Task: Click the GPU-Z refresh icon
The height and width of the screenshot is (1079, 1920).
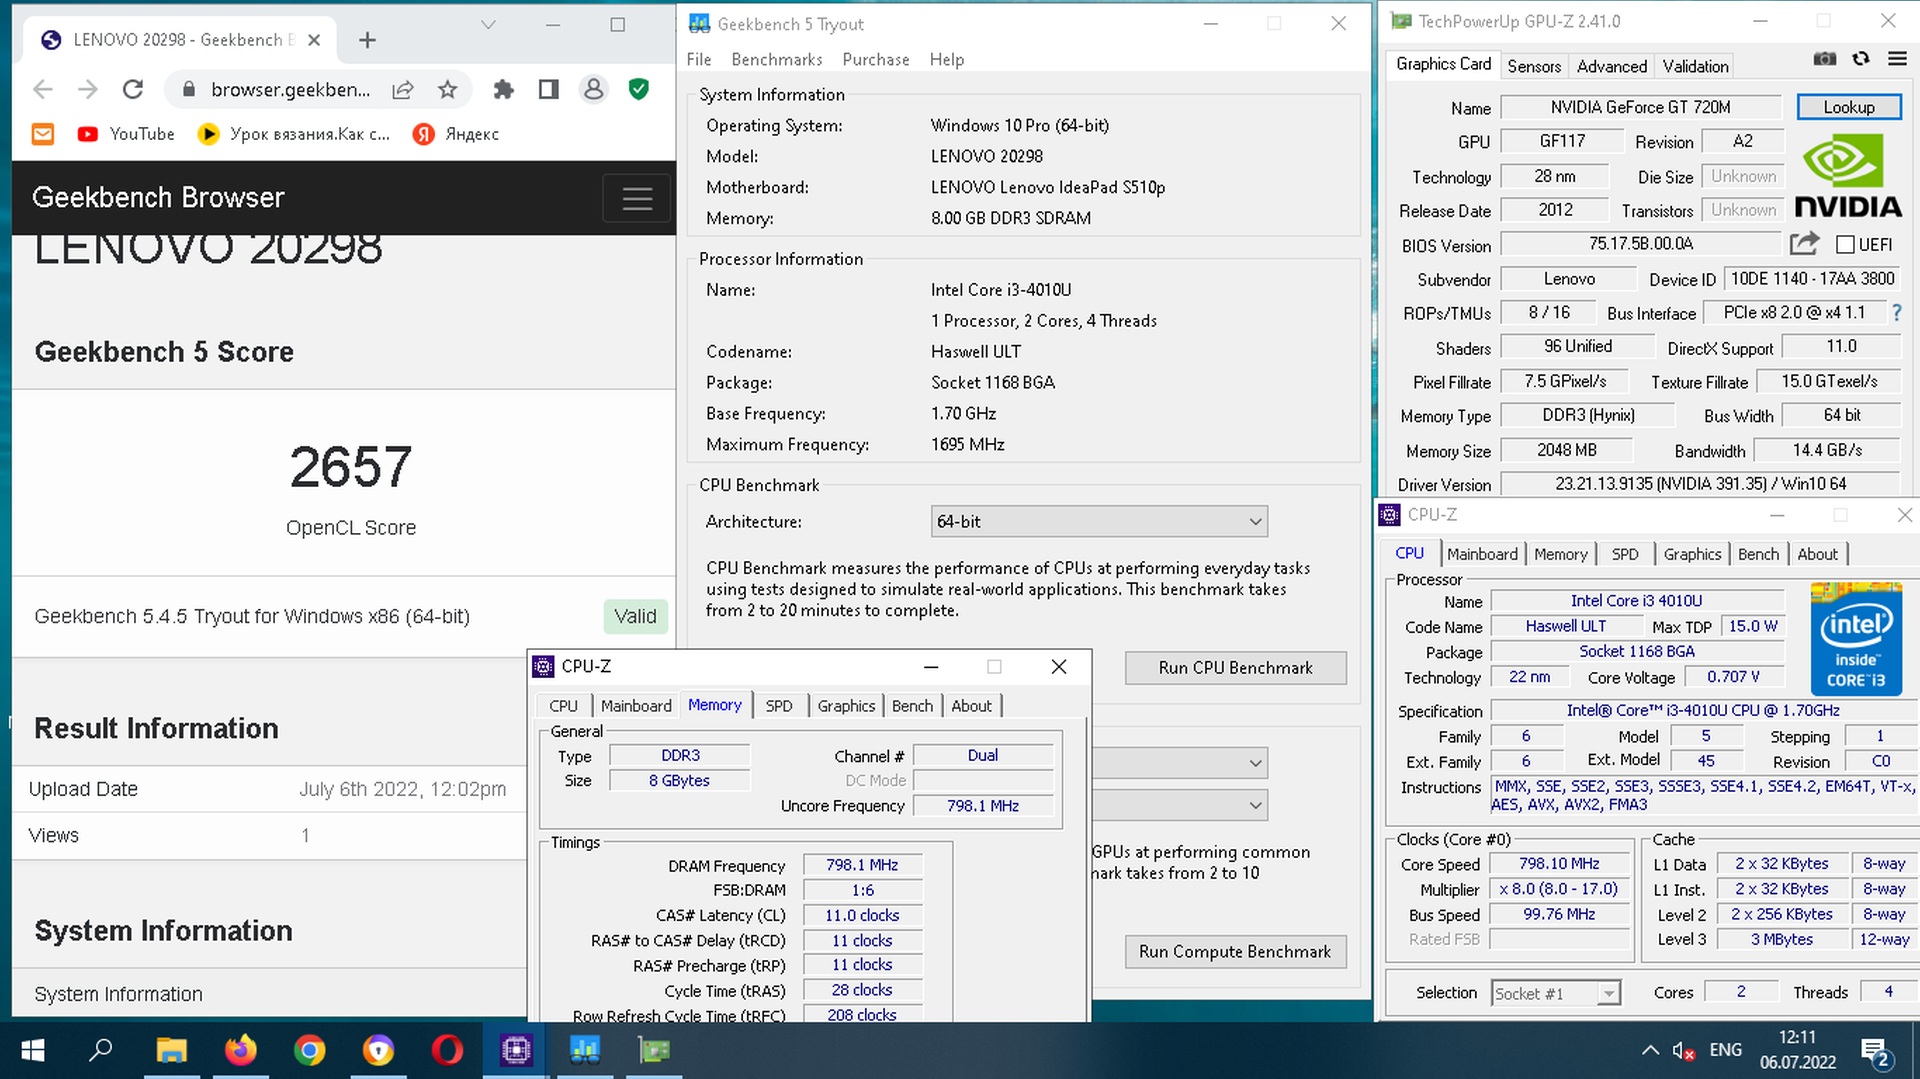Action: click(x=1861, y=59)
